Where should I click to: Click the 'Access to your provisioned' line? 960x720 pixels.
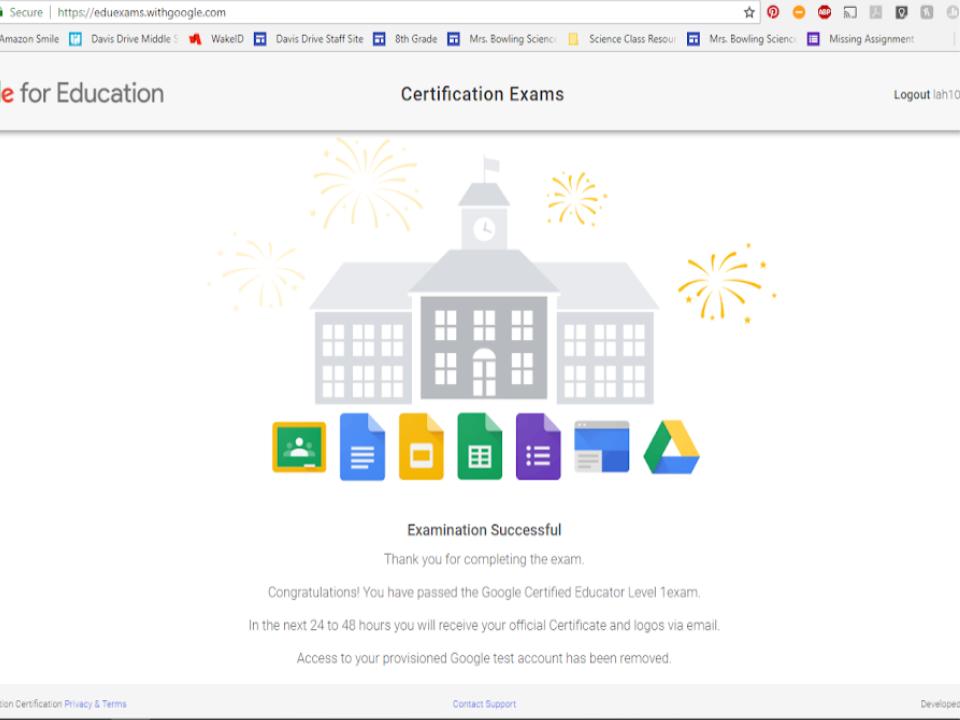pos(484,659)
